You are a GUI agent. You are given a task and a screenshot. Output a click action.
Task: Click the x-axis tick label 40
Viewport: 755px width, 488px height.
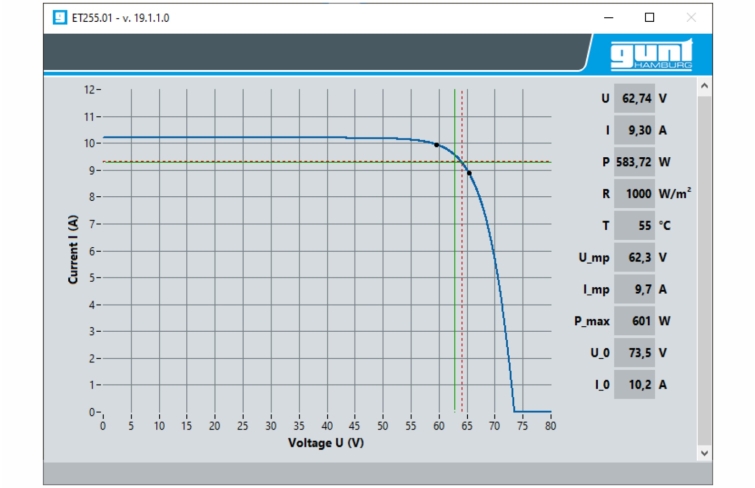coord(327,426)
